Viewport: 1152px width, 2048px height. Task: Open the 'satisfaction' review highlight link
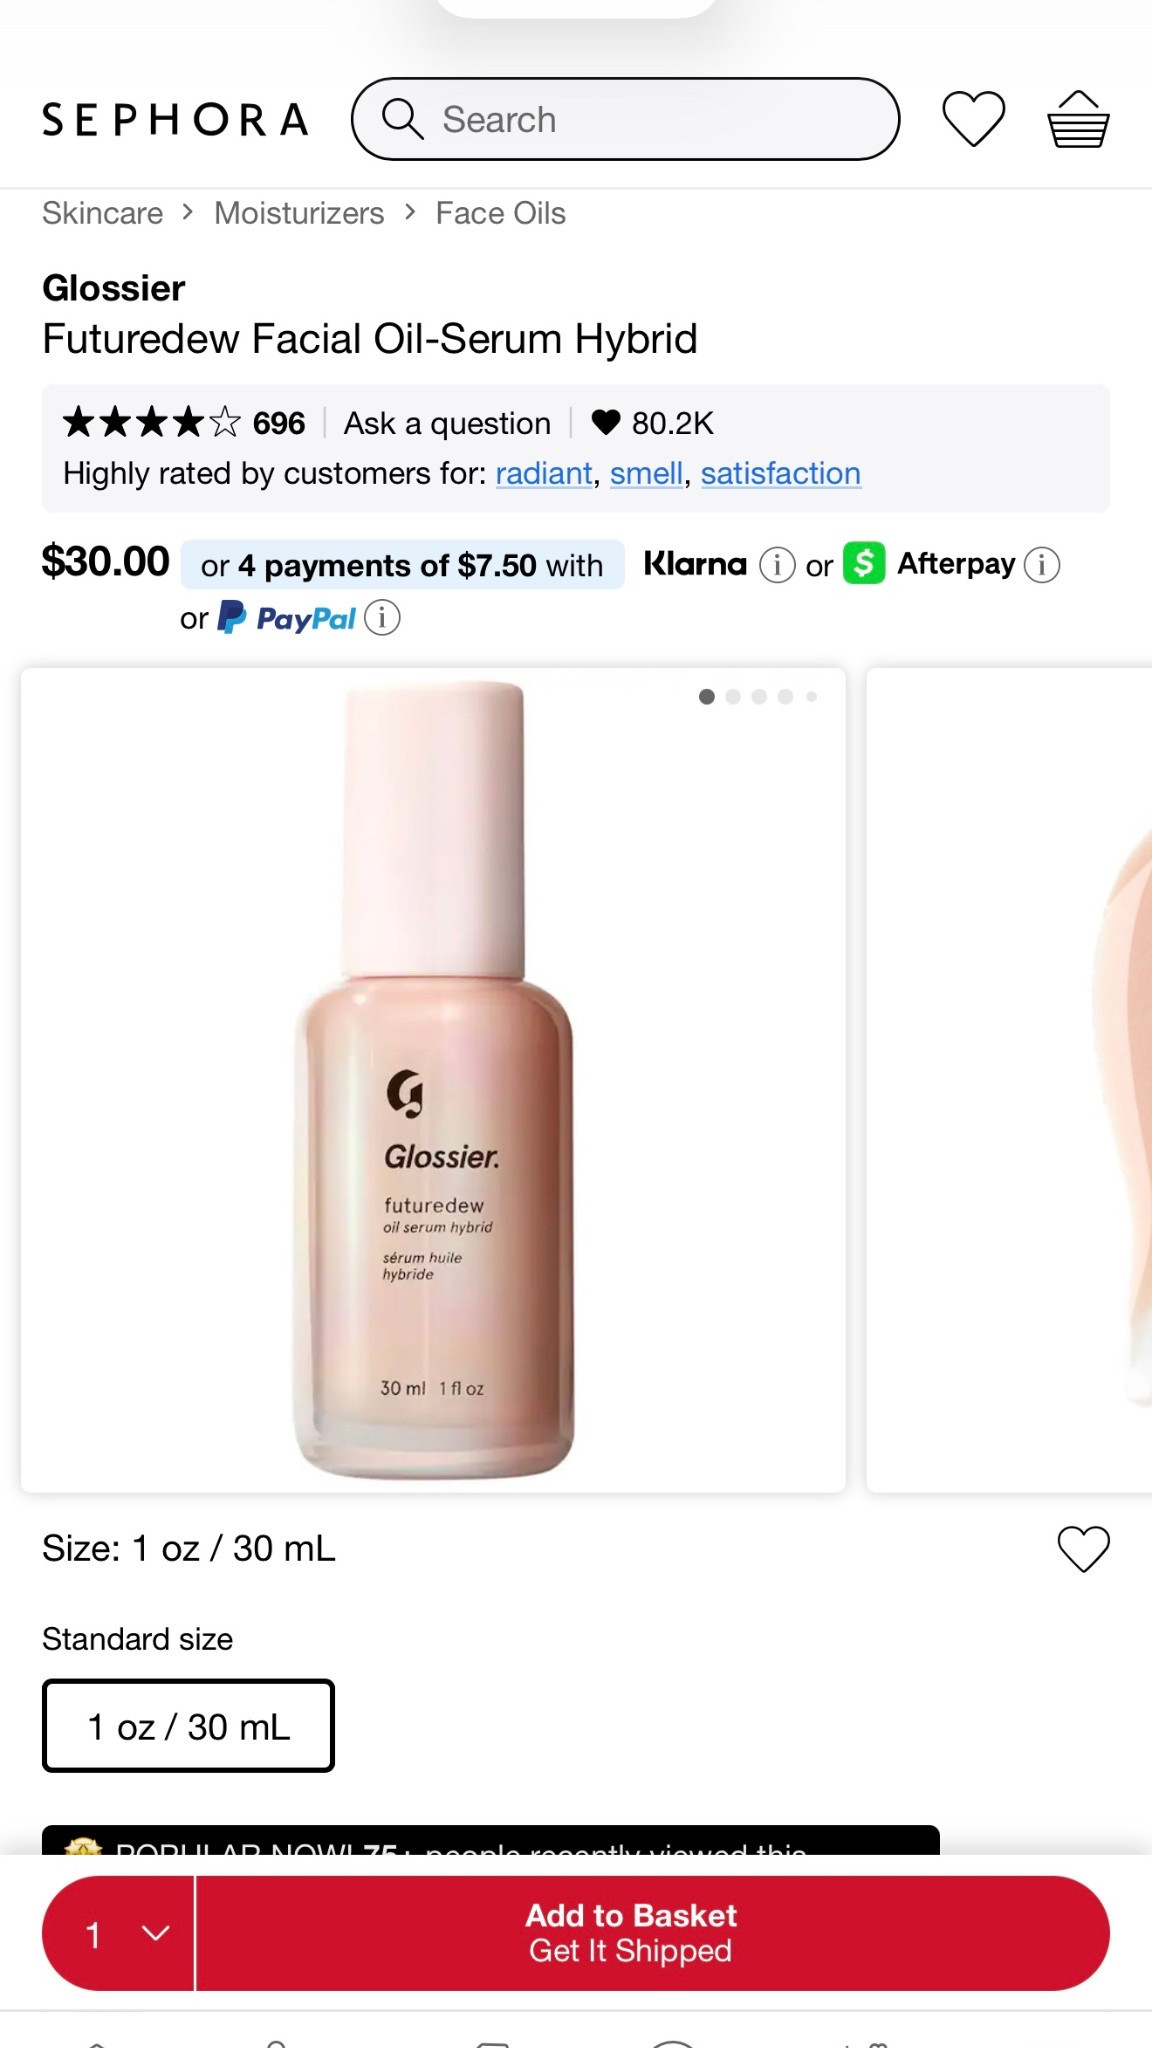[x=780, y=474]
